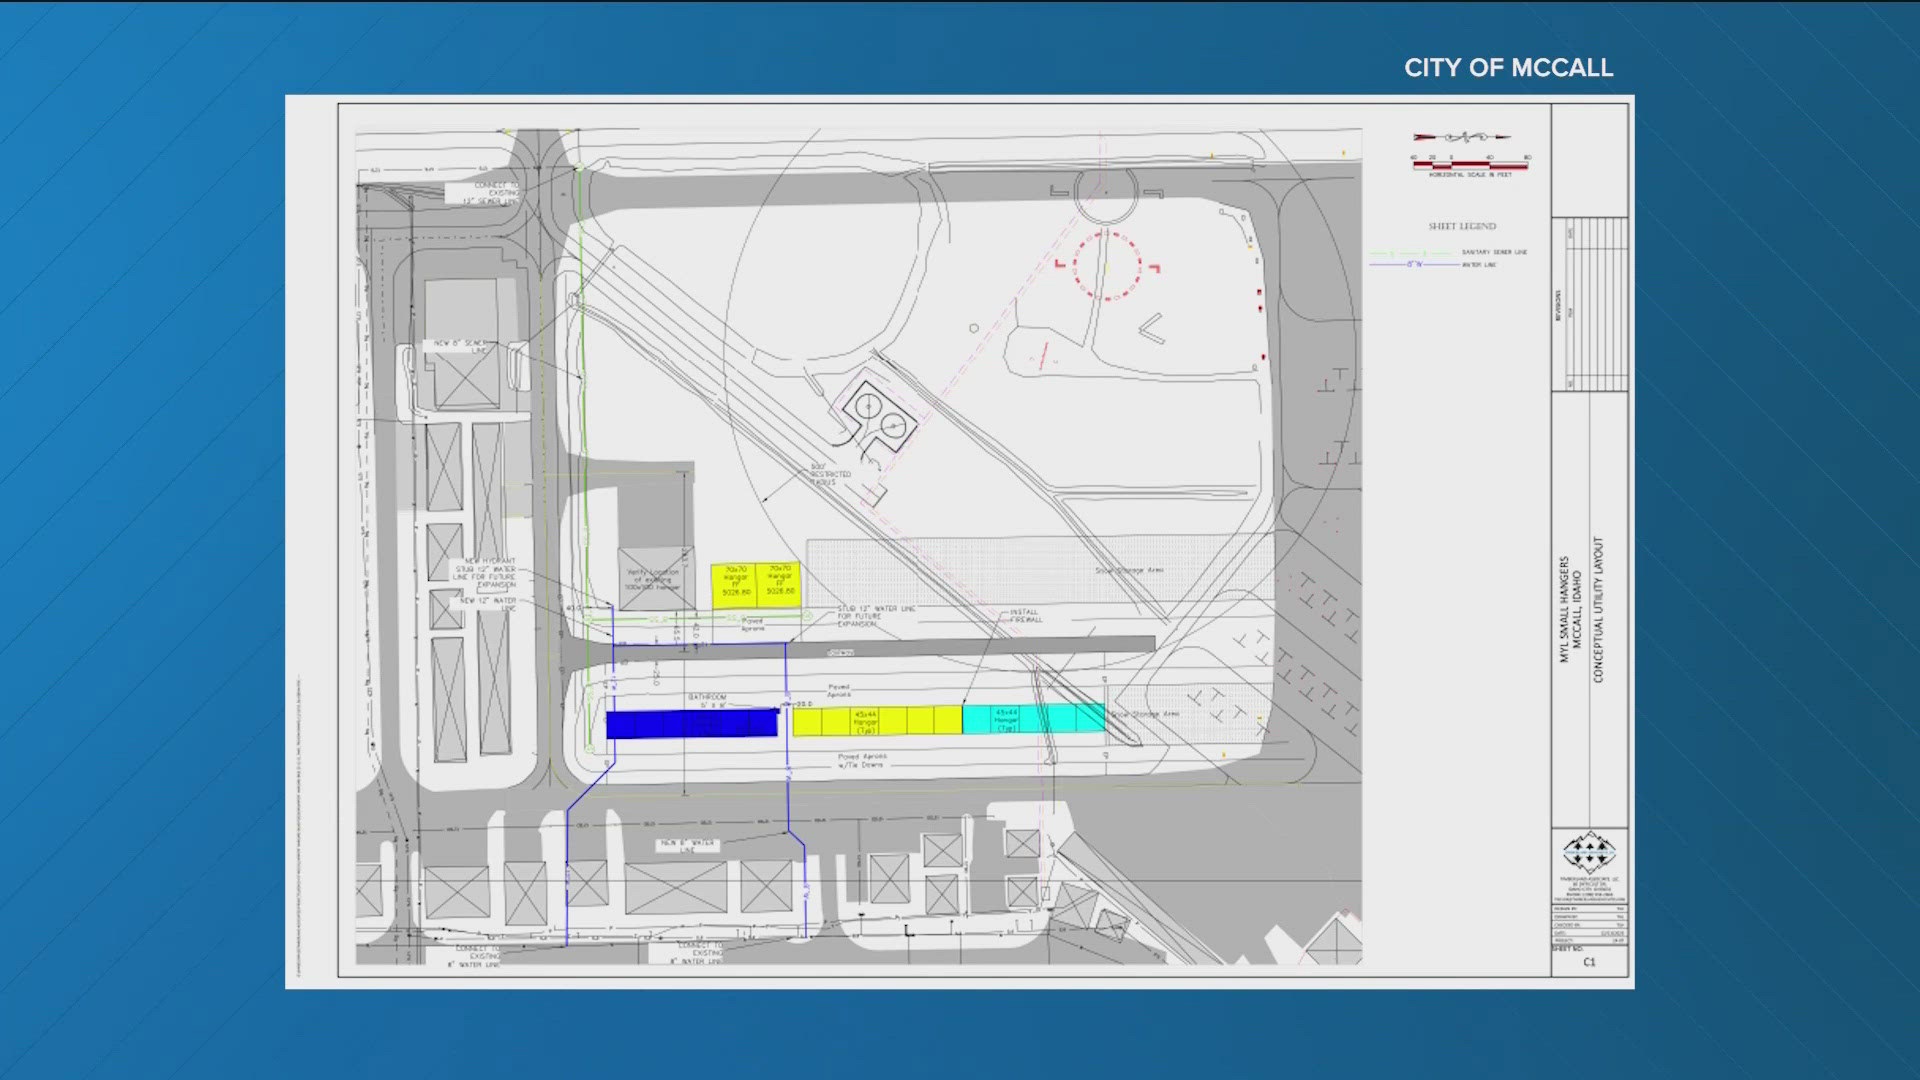Click the 'CITY OF MCCALL' caption
This screenshot has width=1920, height=1080.
click(1508, 68)
